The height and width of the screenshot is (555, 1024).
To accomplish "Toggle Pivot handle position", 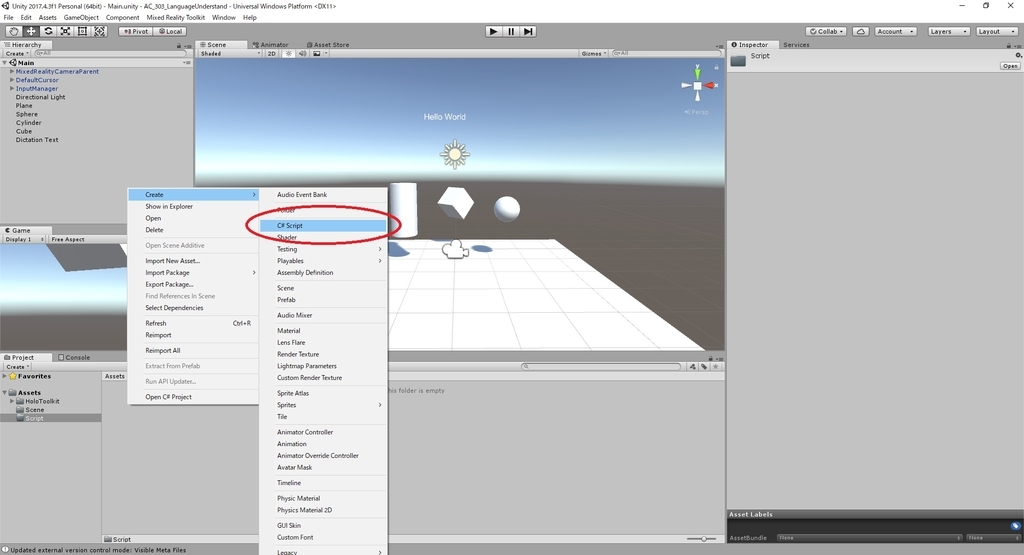I will [x=136, y=31].
